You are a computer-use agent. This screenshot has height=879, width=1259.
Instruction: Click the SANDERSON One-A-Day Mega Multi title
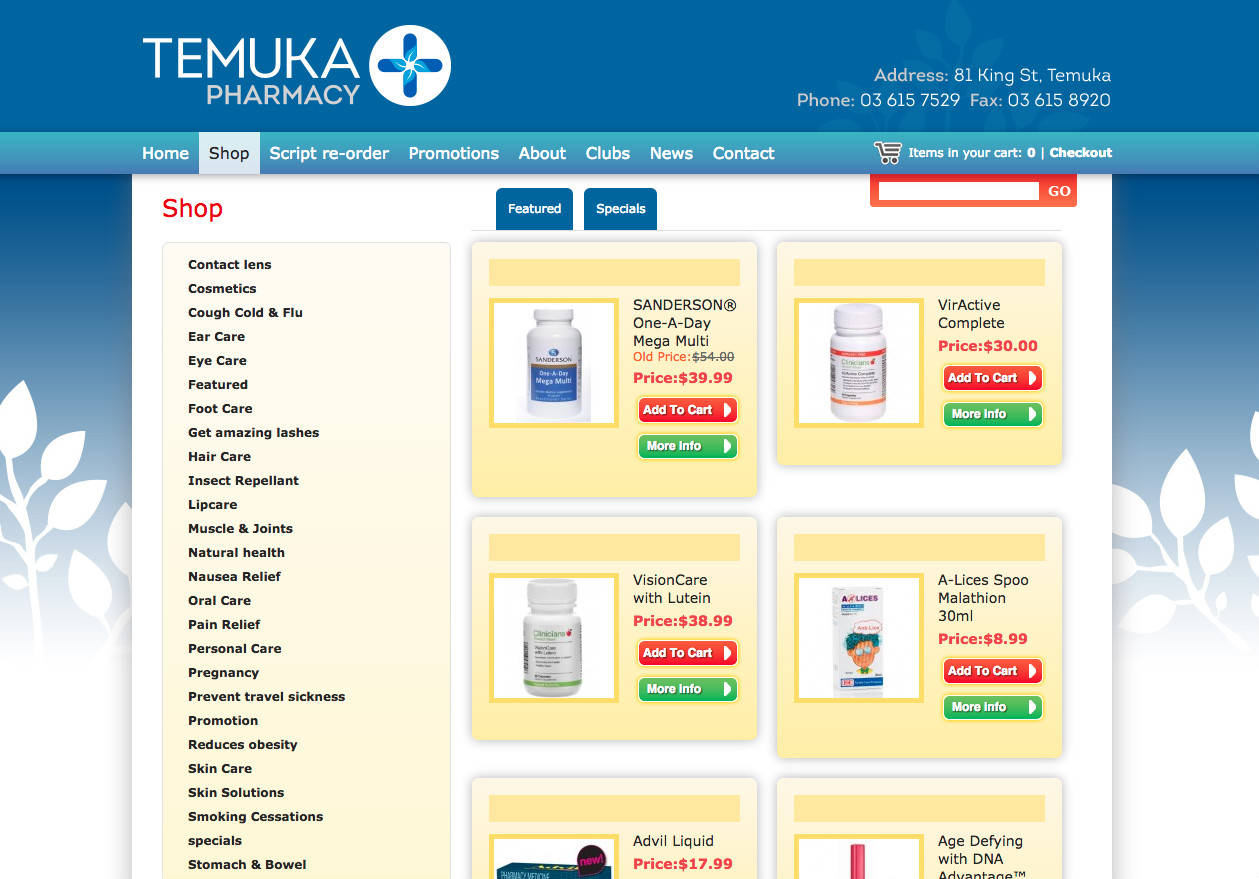685,323
